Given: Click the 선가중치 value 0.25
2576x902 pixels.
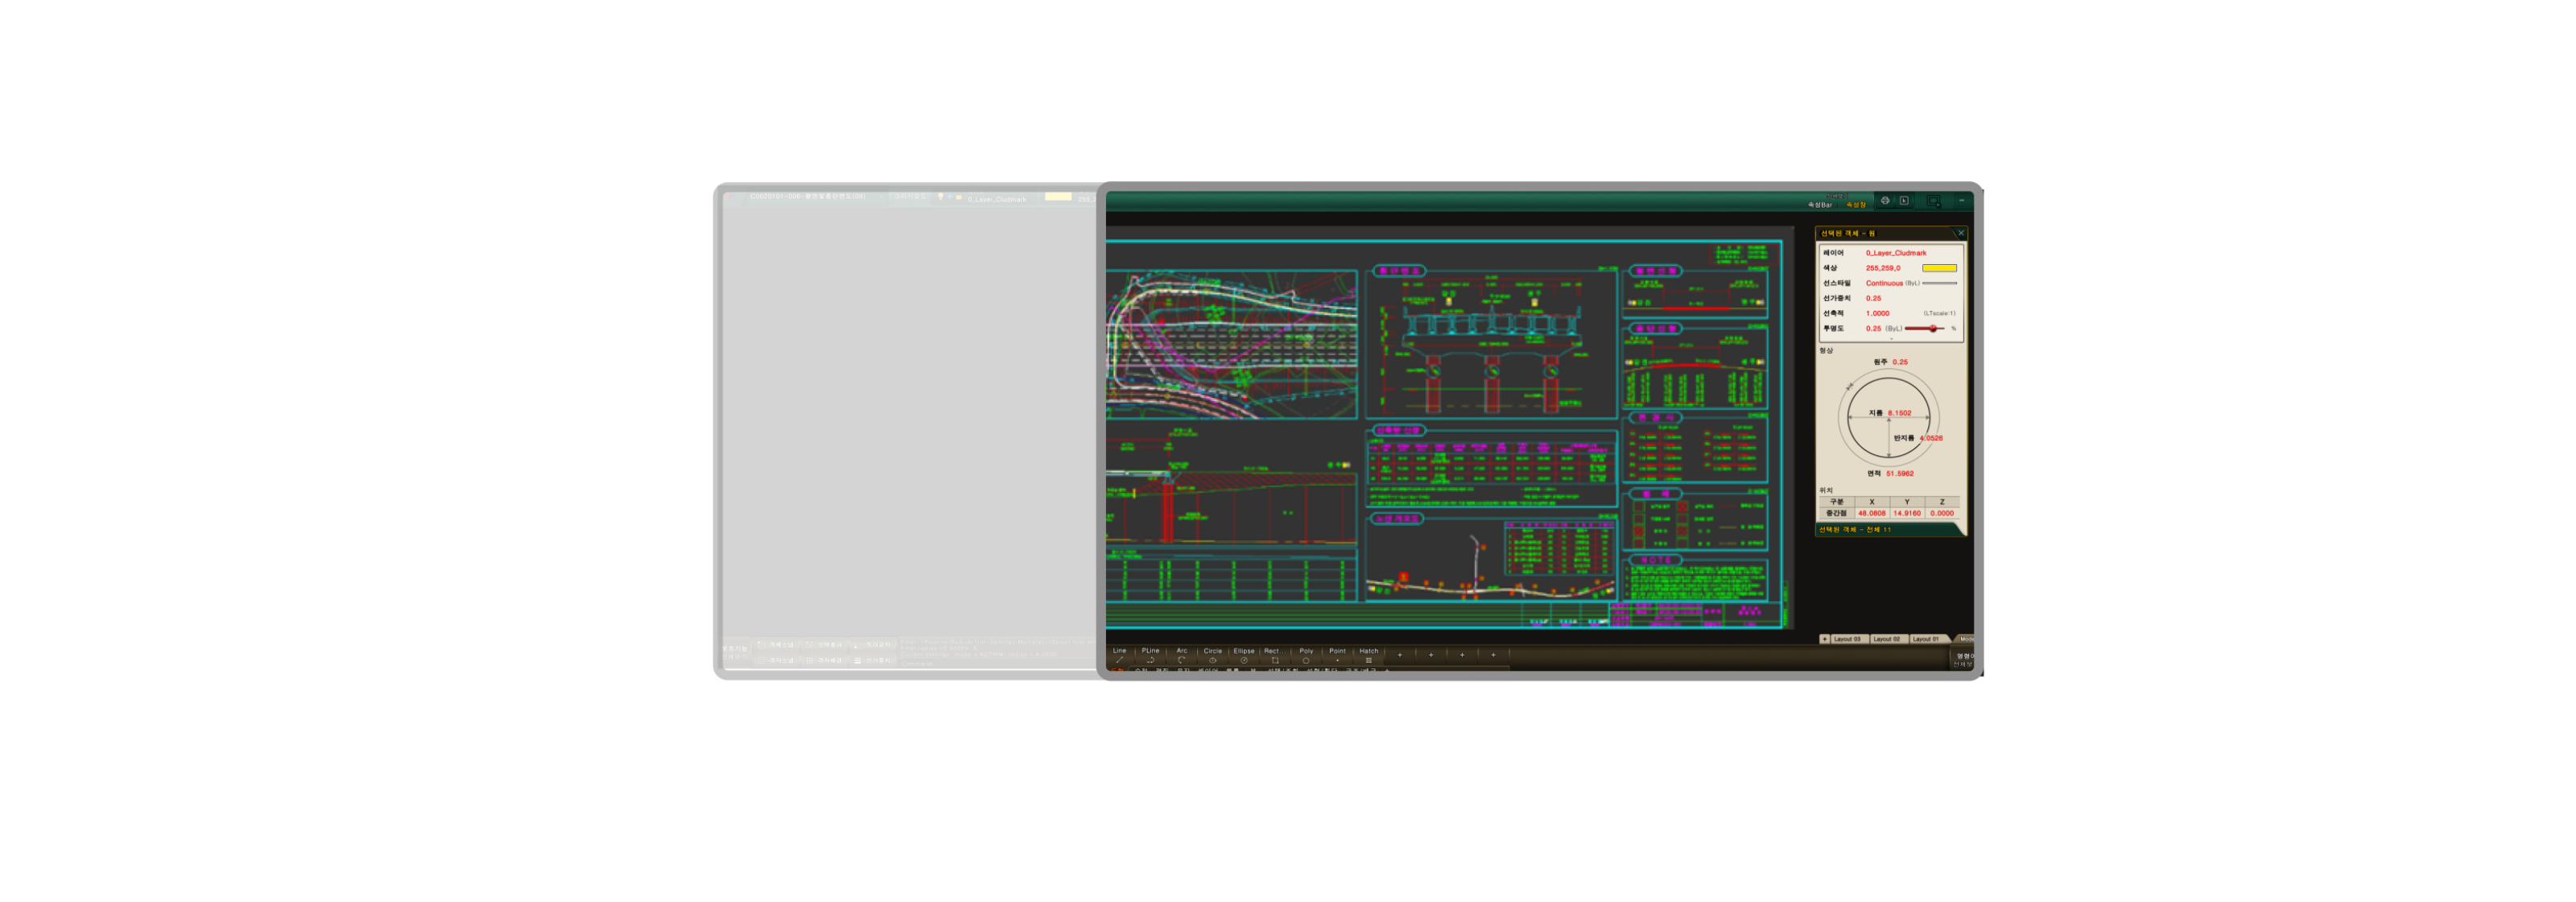Looking at the screenshot, I should coord(1873,298).
